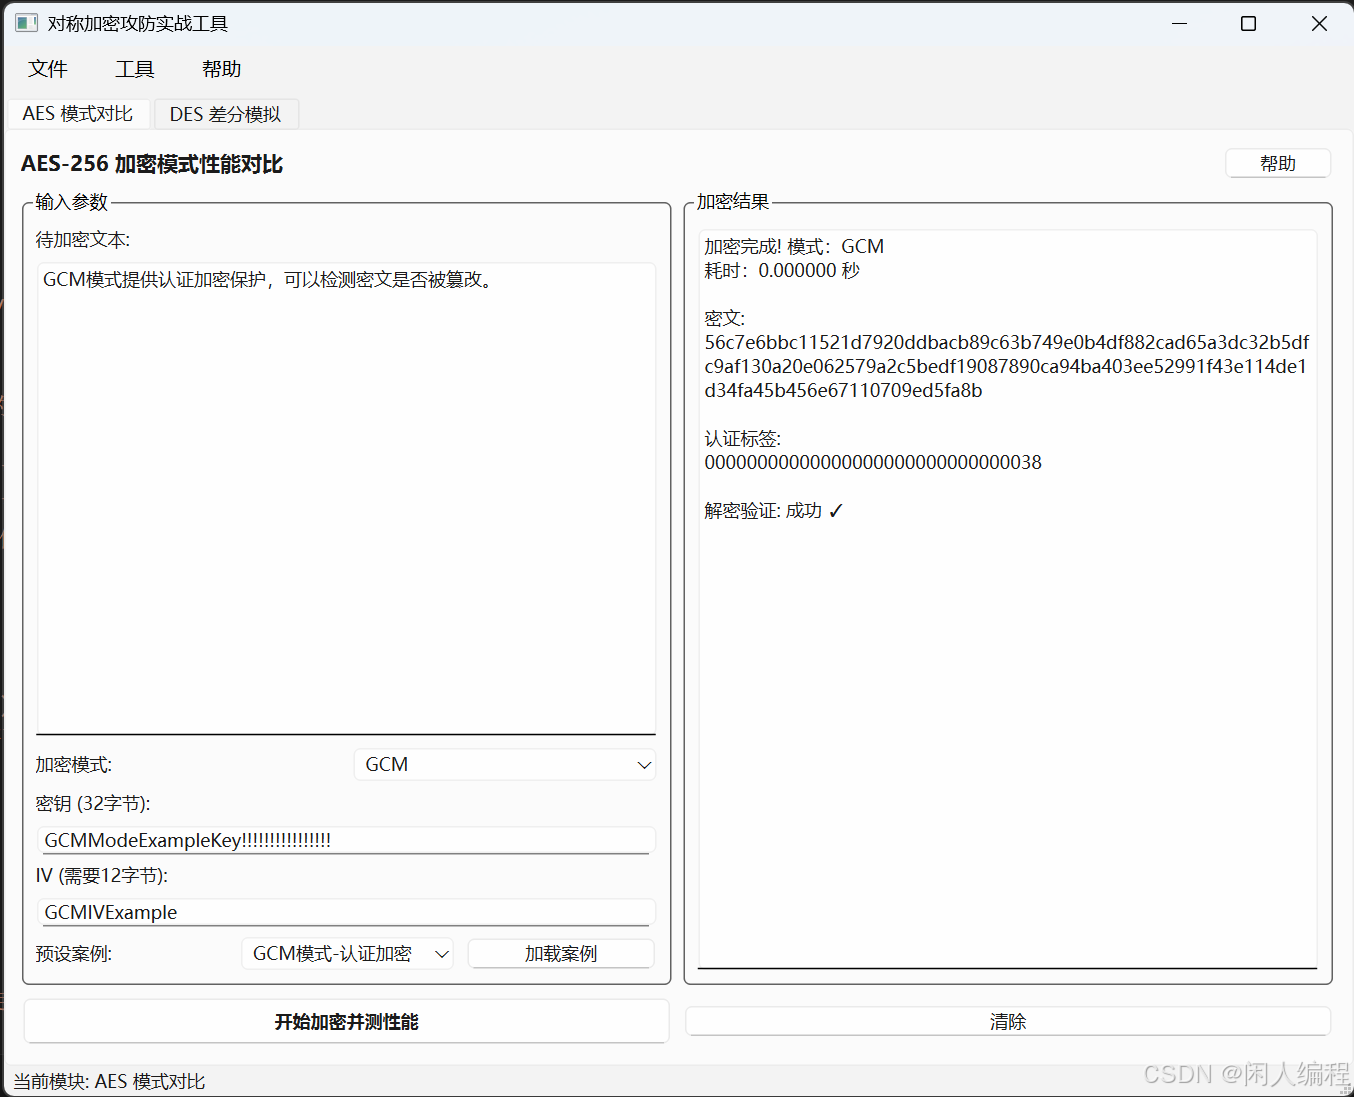Click the status bar 当前模块 label
This screenshot has height=1097, width=1354.
tap(110, 1081)
